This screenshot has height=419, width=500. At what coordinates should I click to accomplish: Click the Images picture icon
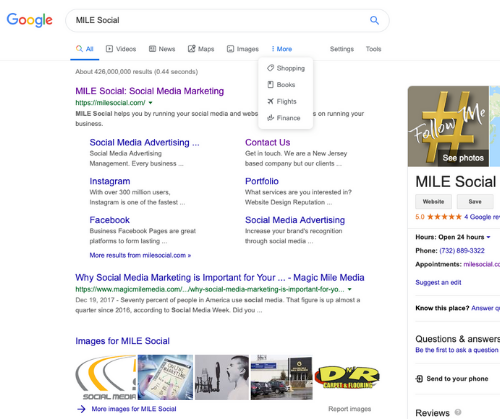pyautogui.click(x=230, y=49)
